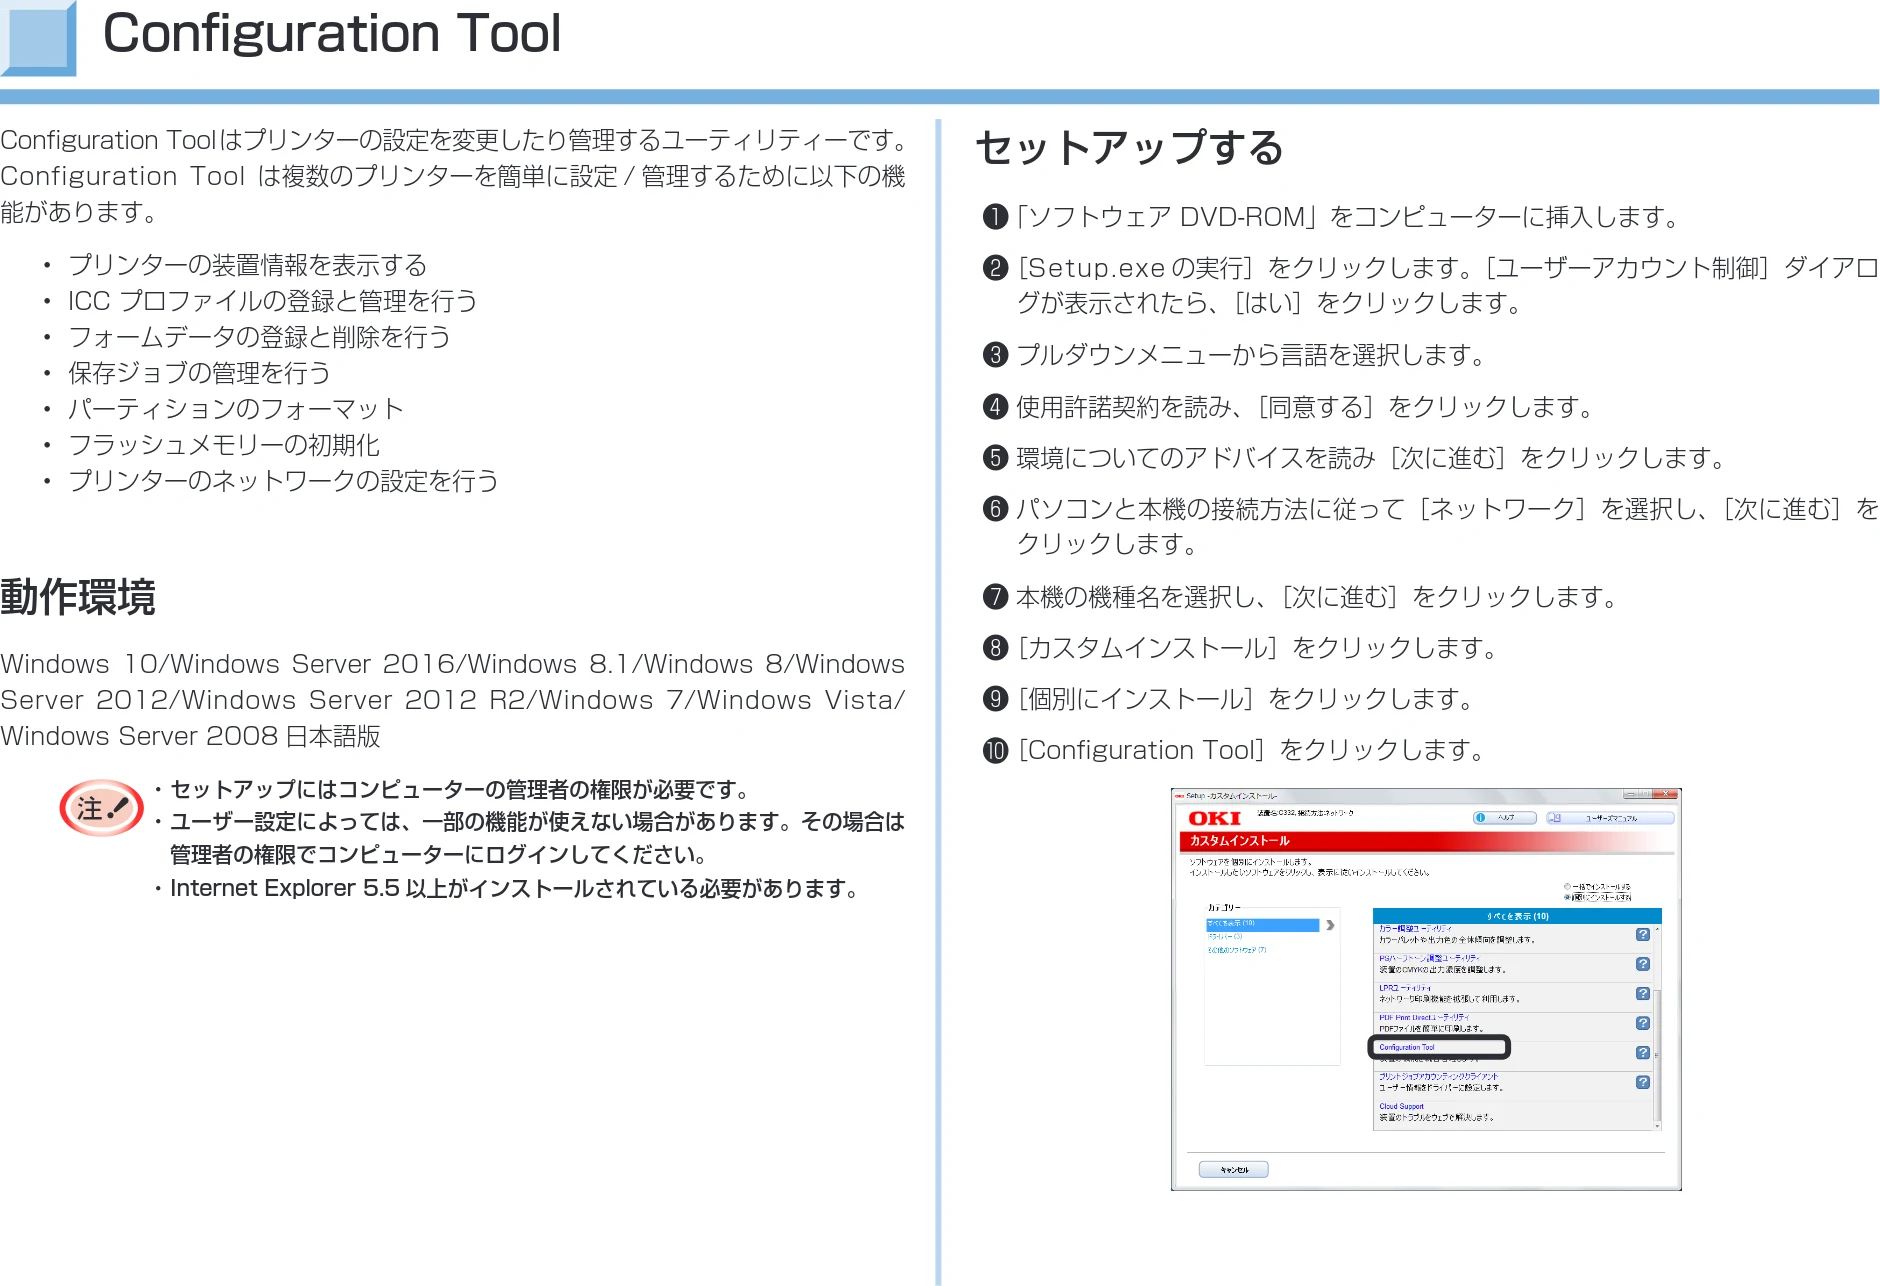The width and height of the screenshot is (1880, 1286).
Task: Open help icon for プリントジョブアカウンティングクライアント
Action: pos(1643,1082)
